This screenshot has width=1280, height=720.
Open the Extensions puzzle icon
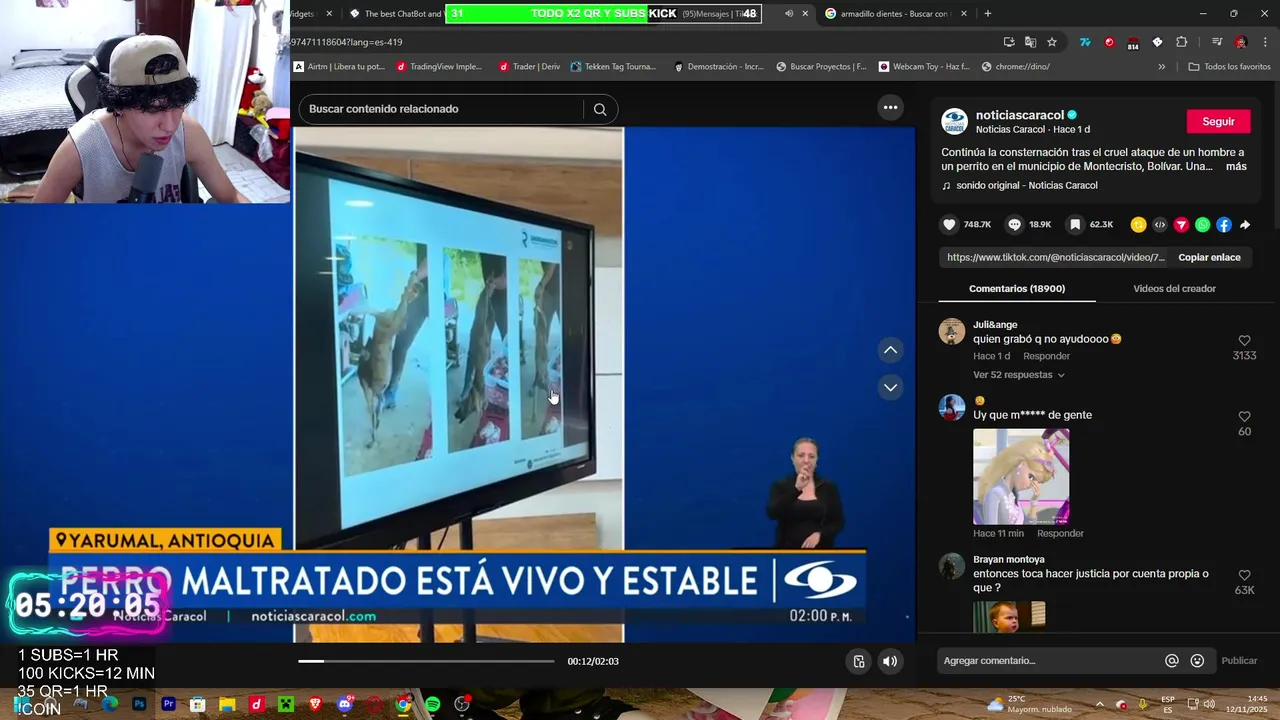[1181, 42]
